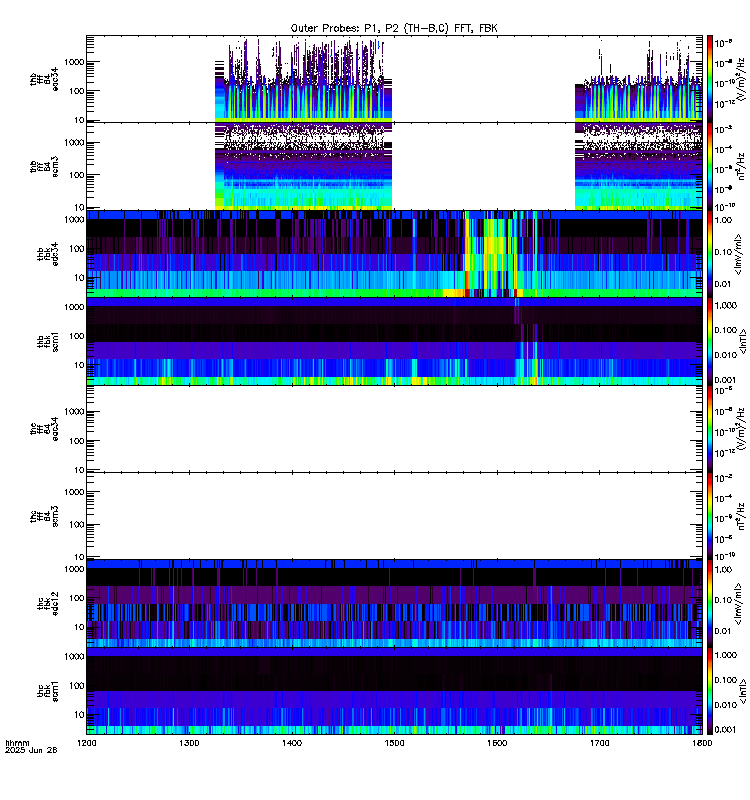
Task: Click the 1700 time axis label
Action: 599,743
